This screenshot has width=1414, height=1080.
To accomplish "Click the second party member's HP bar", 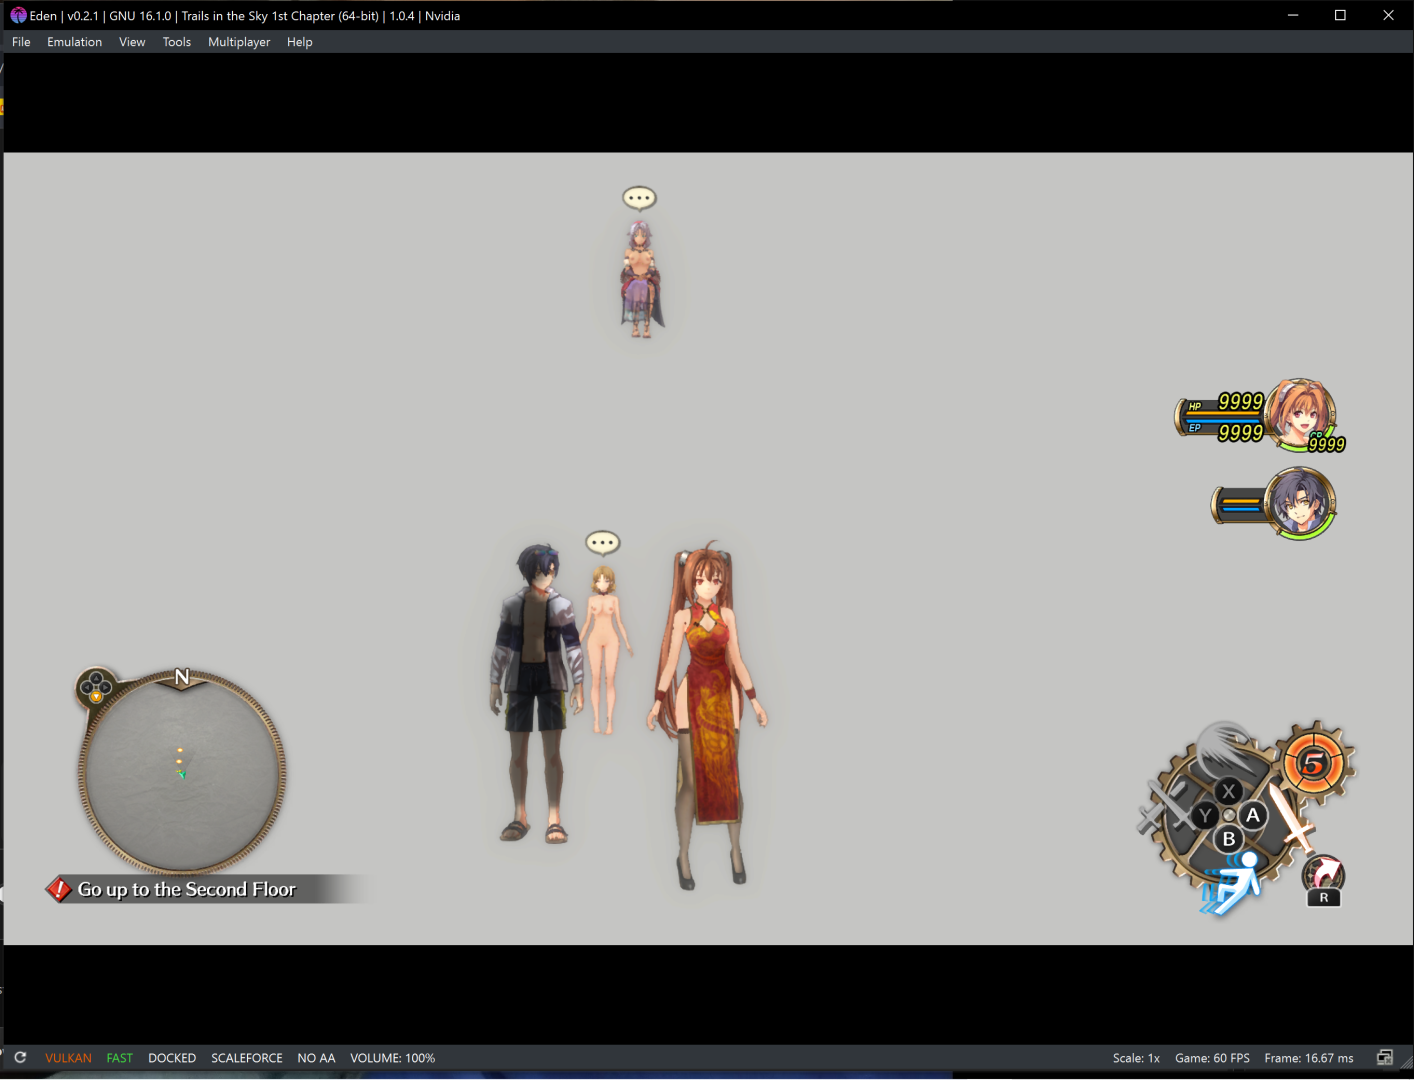I will click(x=1240, y=499).
